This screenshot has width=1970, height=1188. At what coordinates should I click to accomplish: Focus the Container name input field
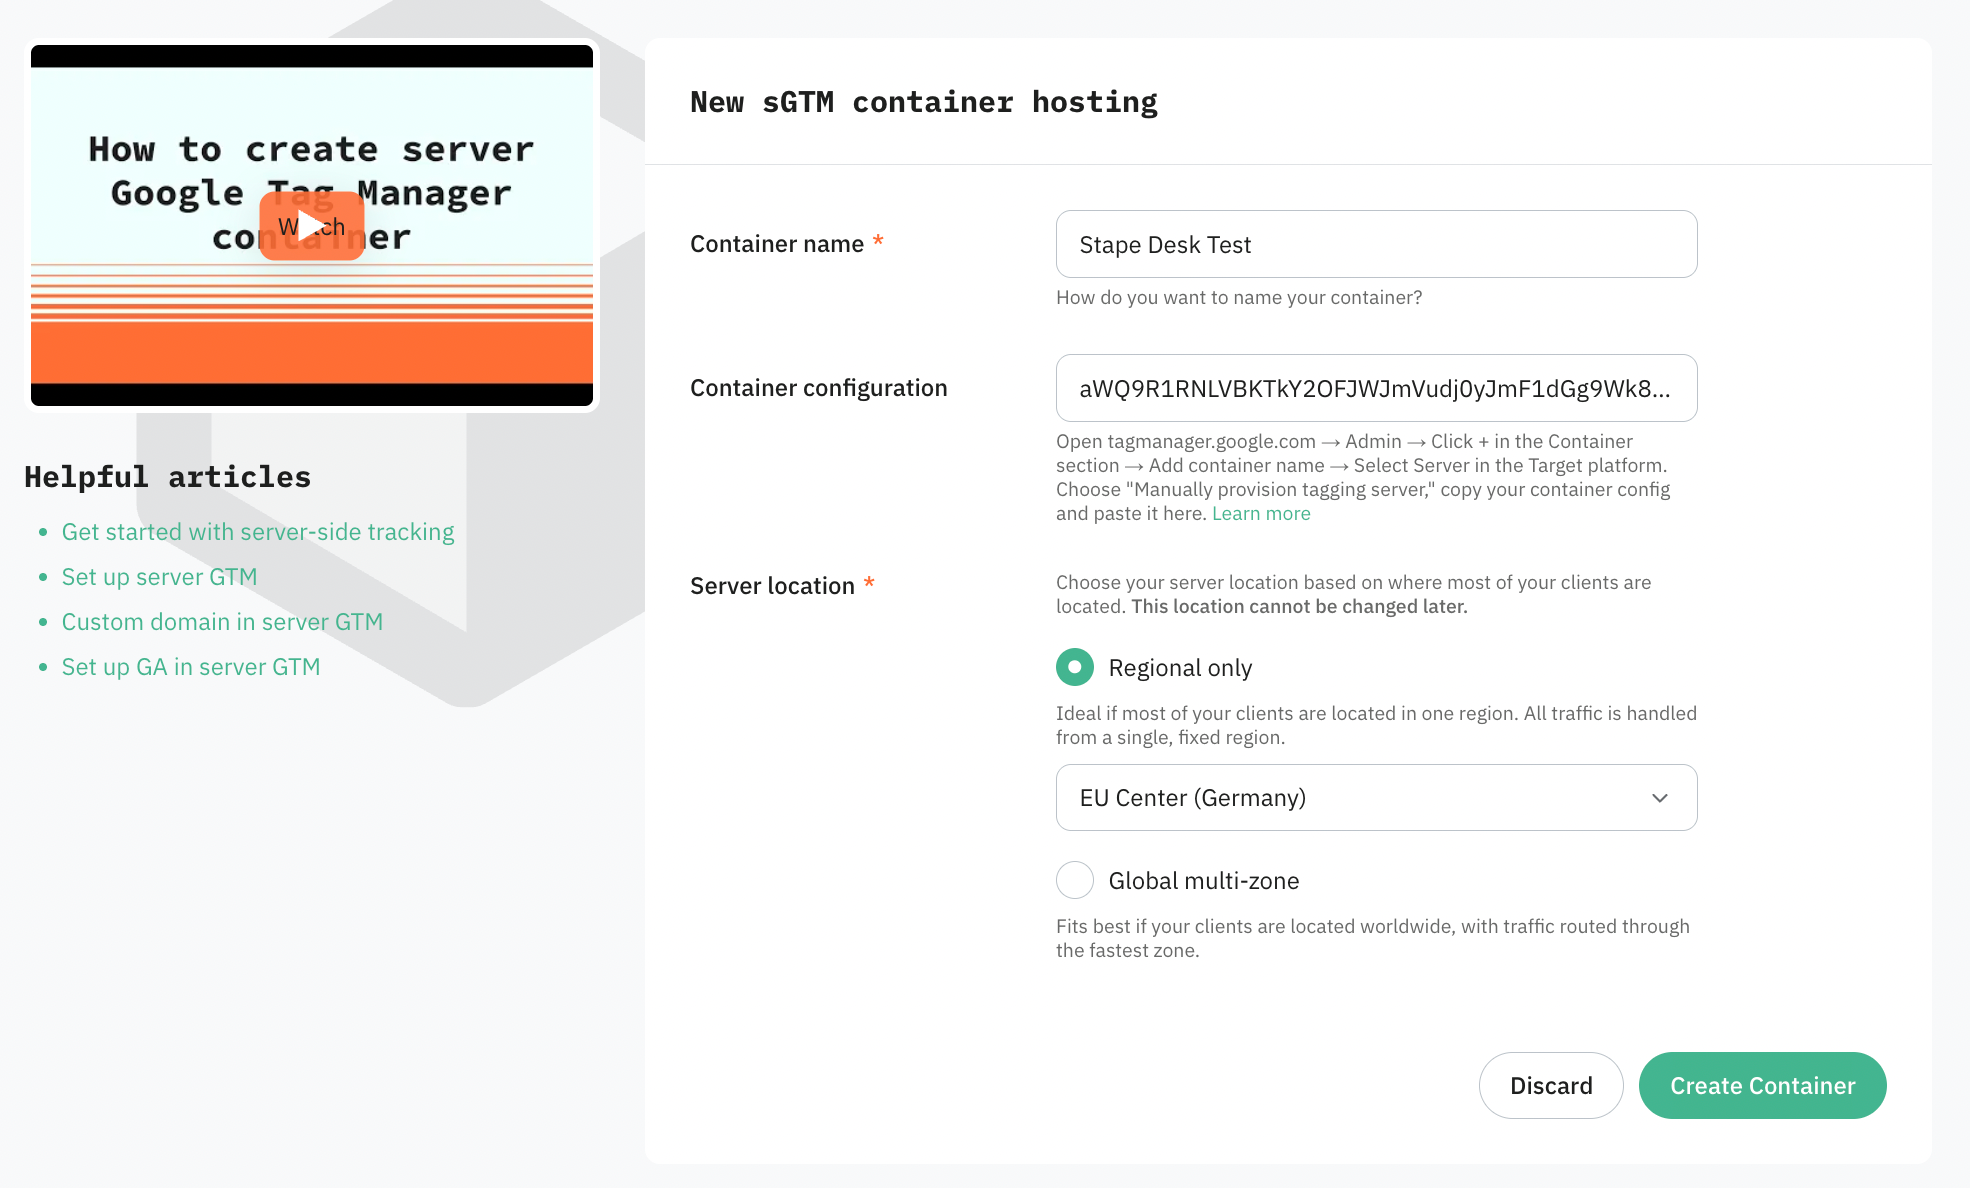1376,244
